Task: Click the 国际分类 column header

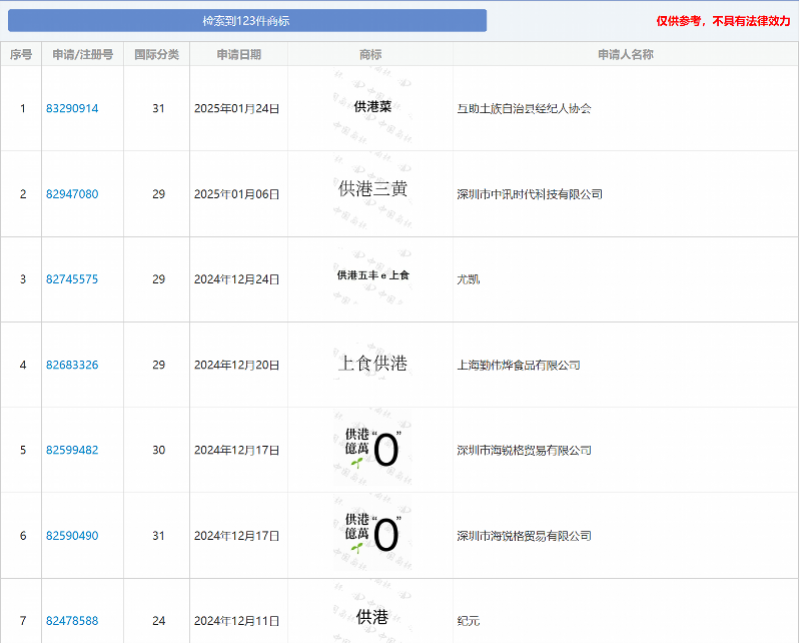Action: tap(157, 54)
